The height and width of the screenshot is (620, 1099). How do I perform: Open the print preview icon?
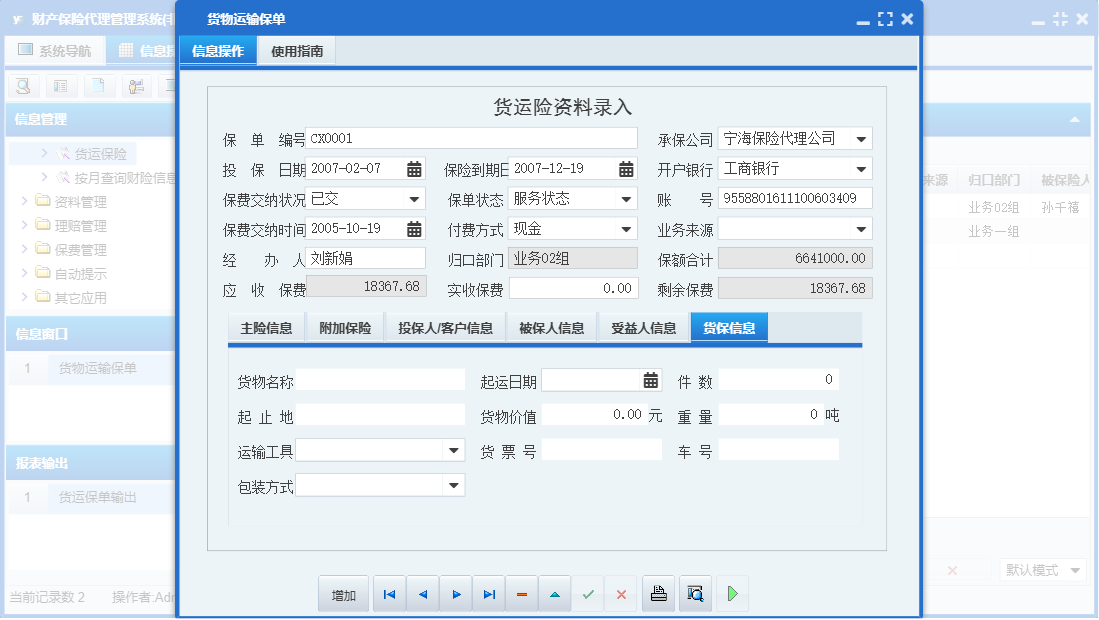tap(694, 593)
